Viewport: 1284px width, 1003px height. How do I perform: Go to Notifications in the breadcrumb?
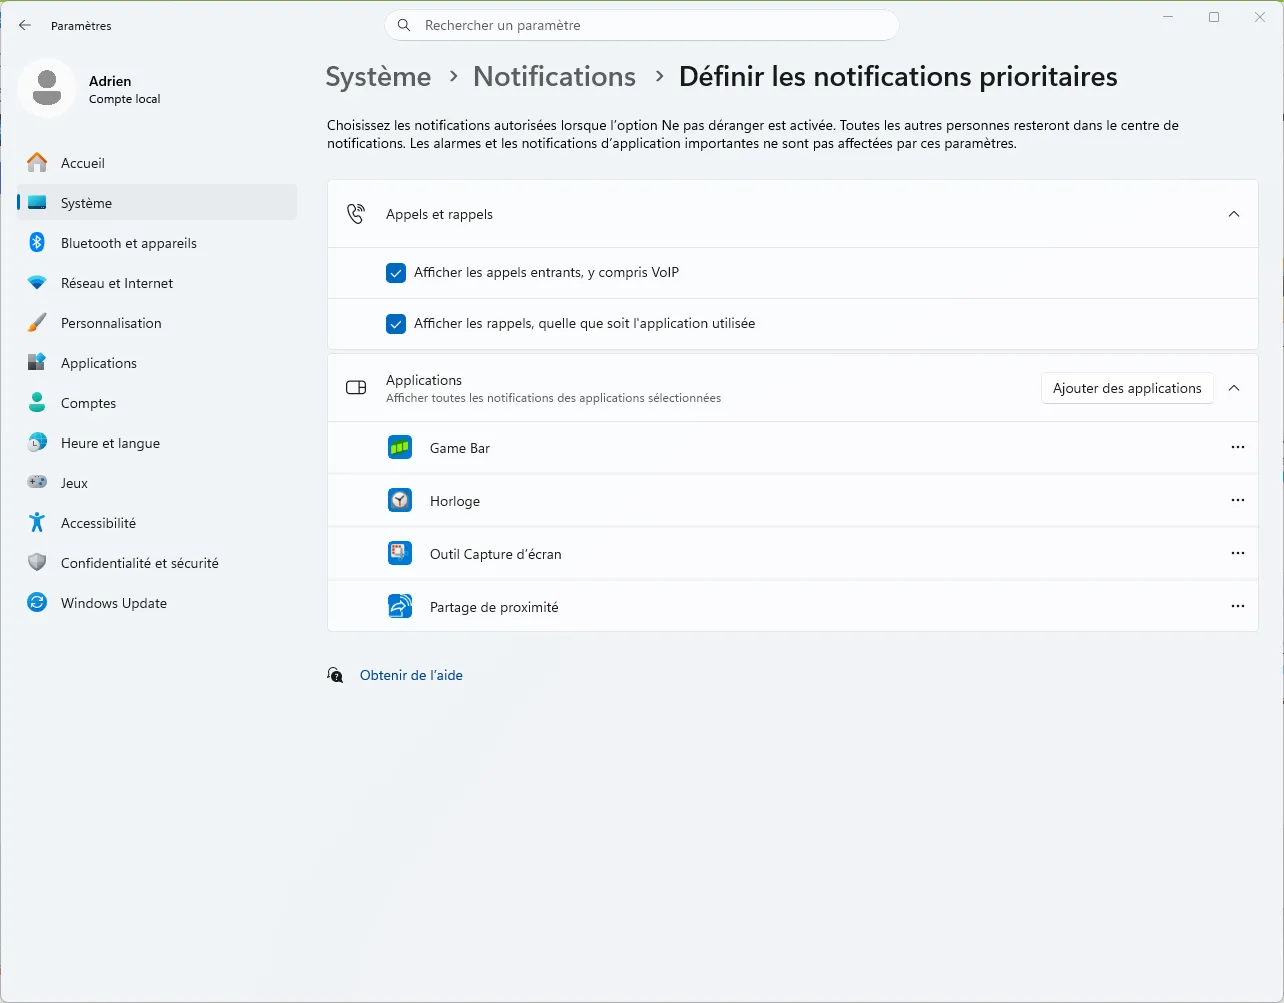[554, 77]
